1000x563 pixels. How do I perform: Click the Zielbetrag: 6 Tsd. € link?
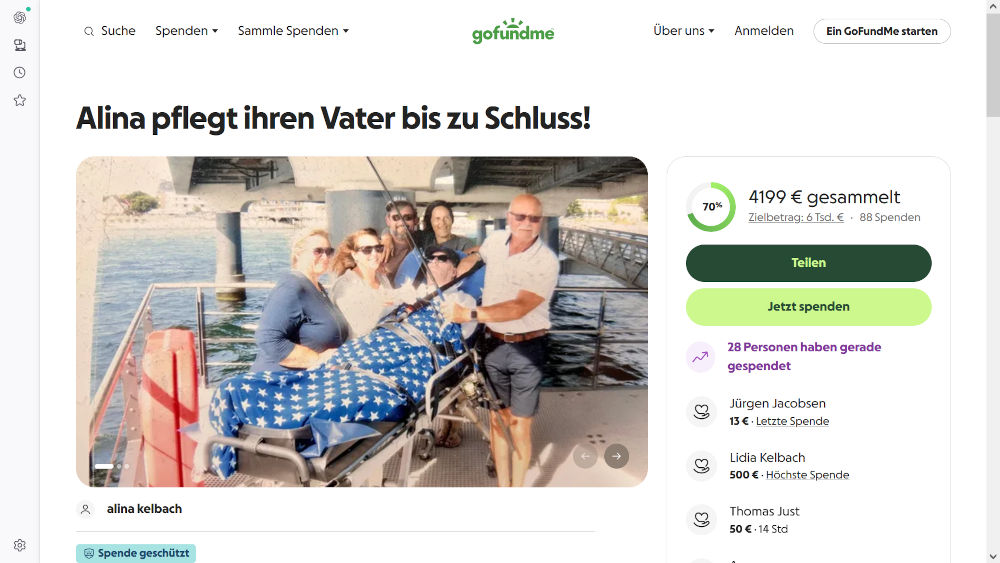click(796, 217)
